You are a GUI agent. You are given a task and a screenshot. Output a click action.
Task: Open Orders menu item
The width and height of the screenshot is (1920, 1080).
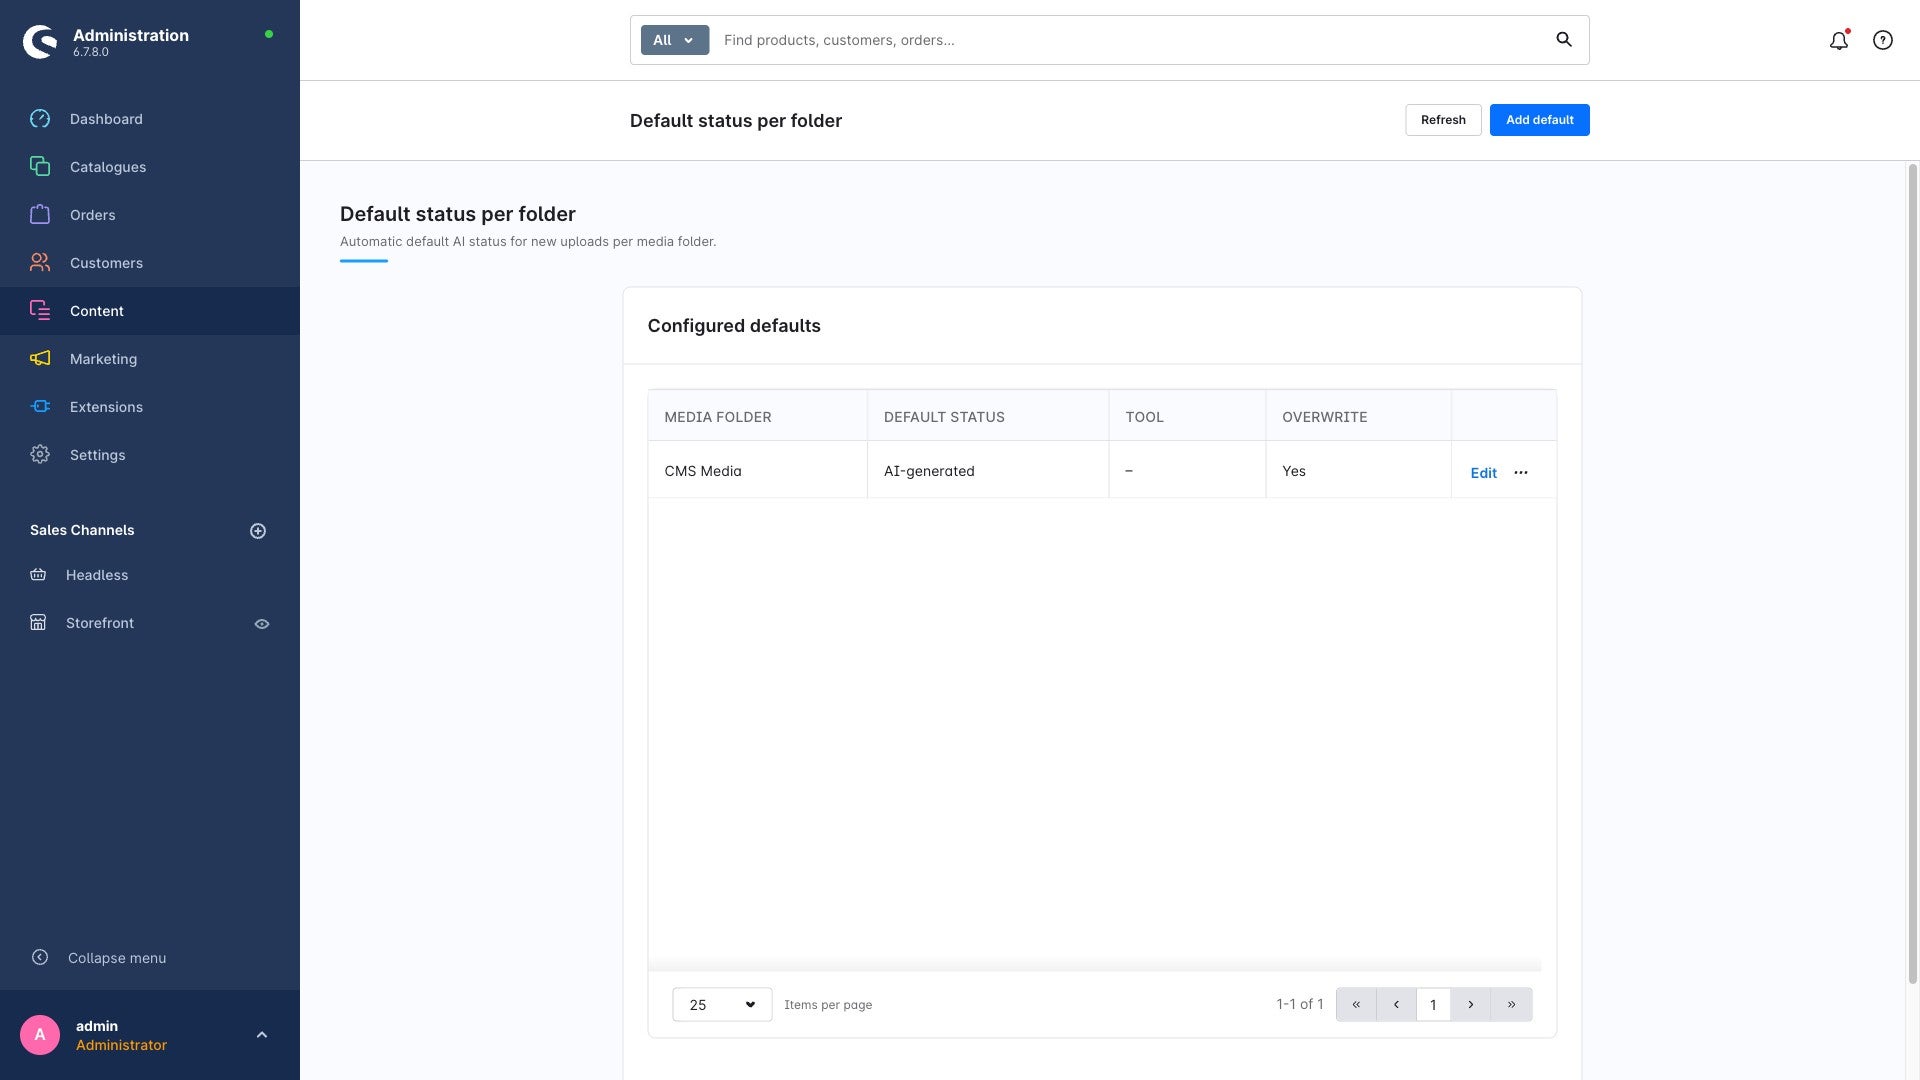click(150, 215)
